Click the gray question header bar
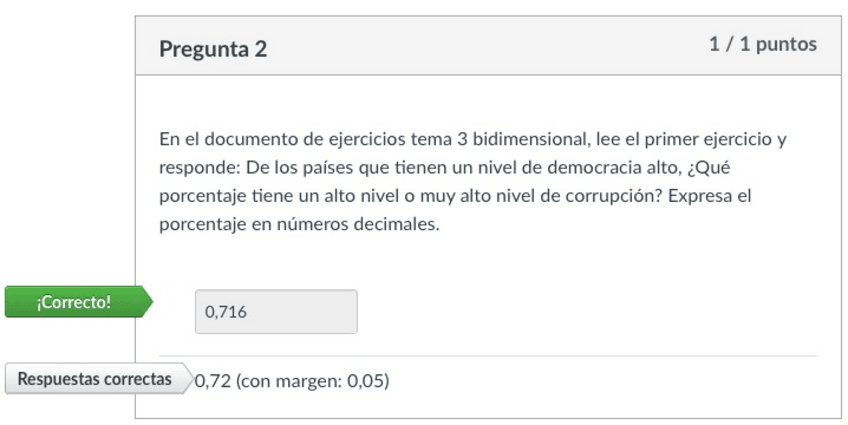848x425 pixels. tap(488, 46)
